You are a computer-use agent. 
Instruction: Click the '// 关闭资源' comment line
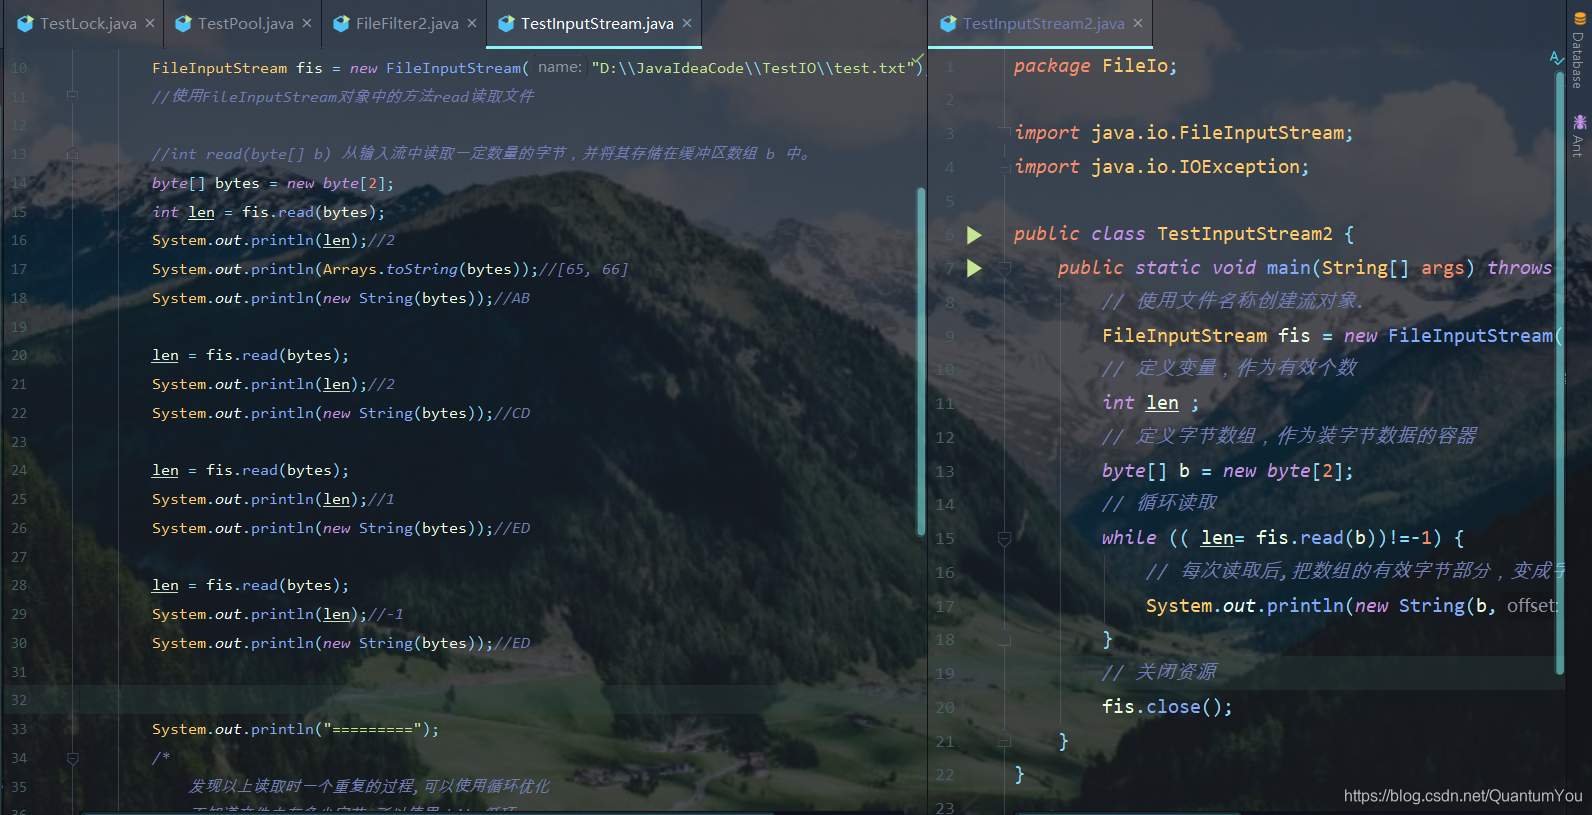[1159, 672]
